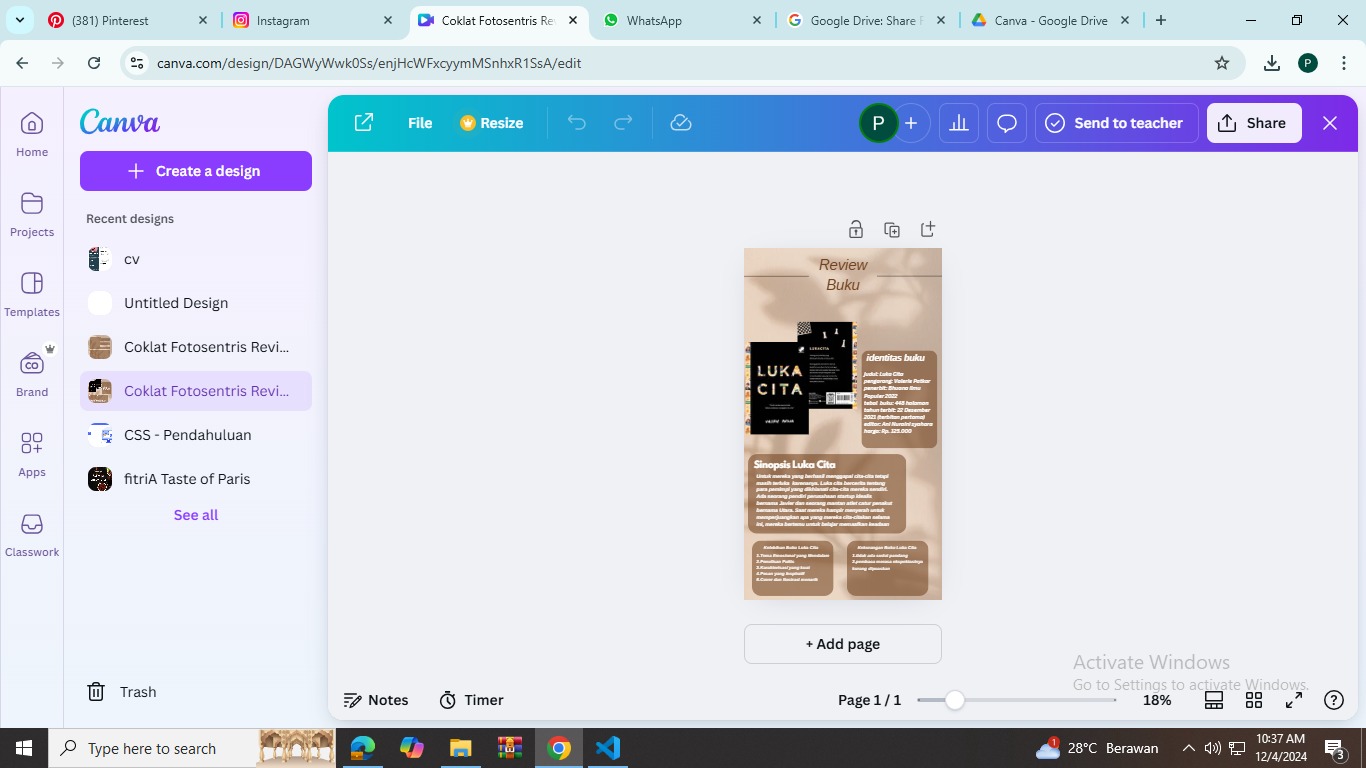Click the lock page icon above the design
Viewport: 1366px width, 768px height.
coord(855,230)
